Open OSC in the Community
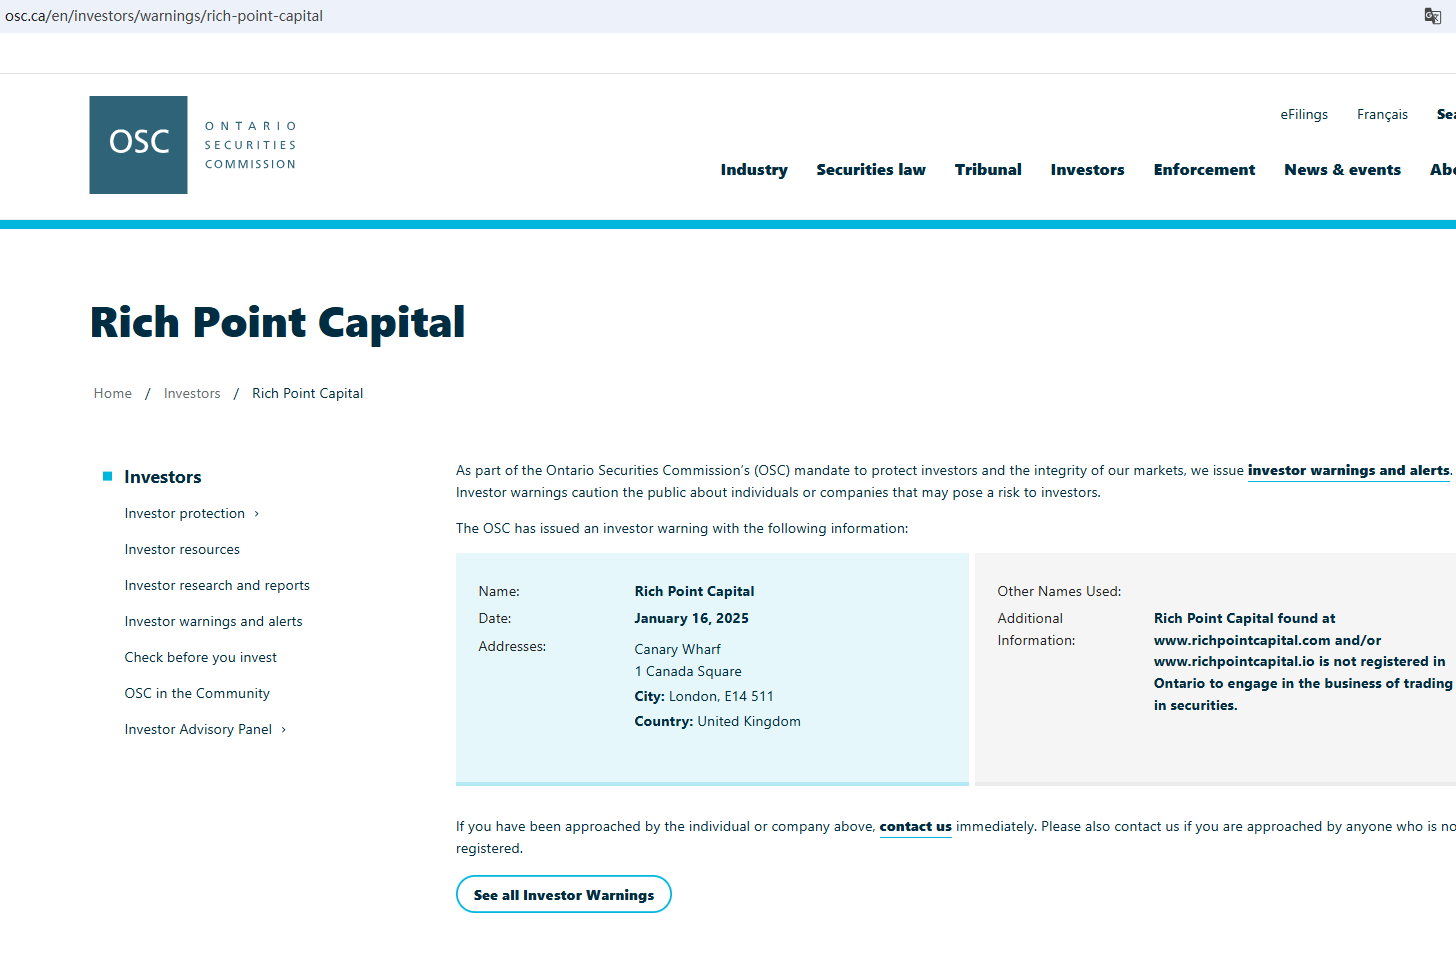The image size is (1456, 974). pyautogui.click(x=197, y=694)
